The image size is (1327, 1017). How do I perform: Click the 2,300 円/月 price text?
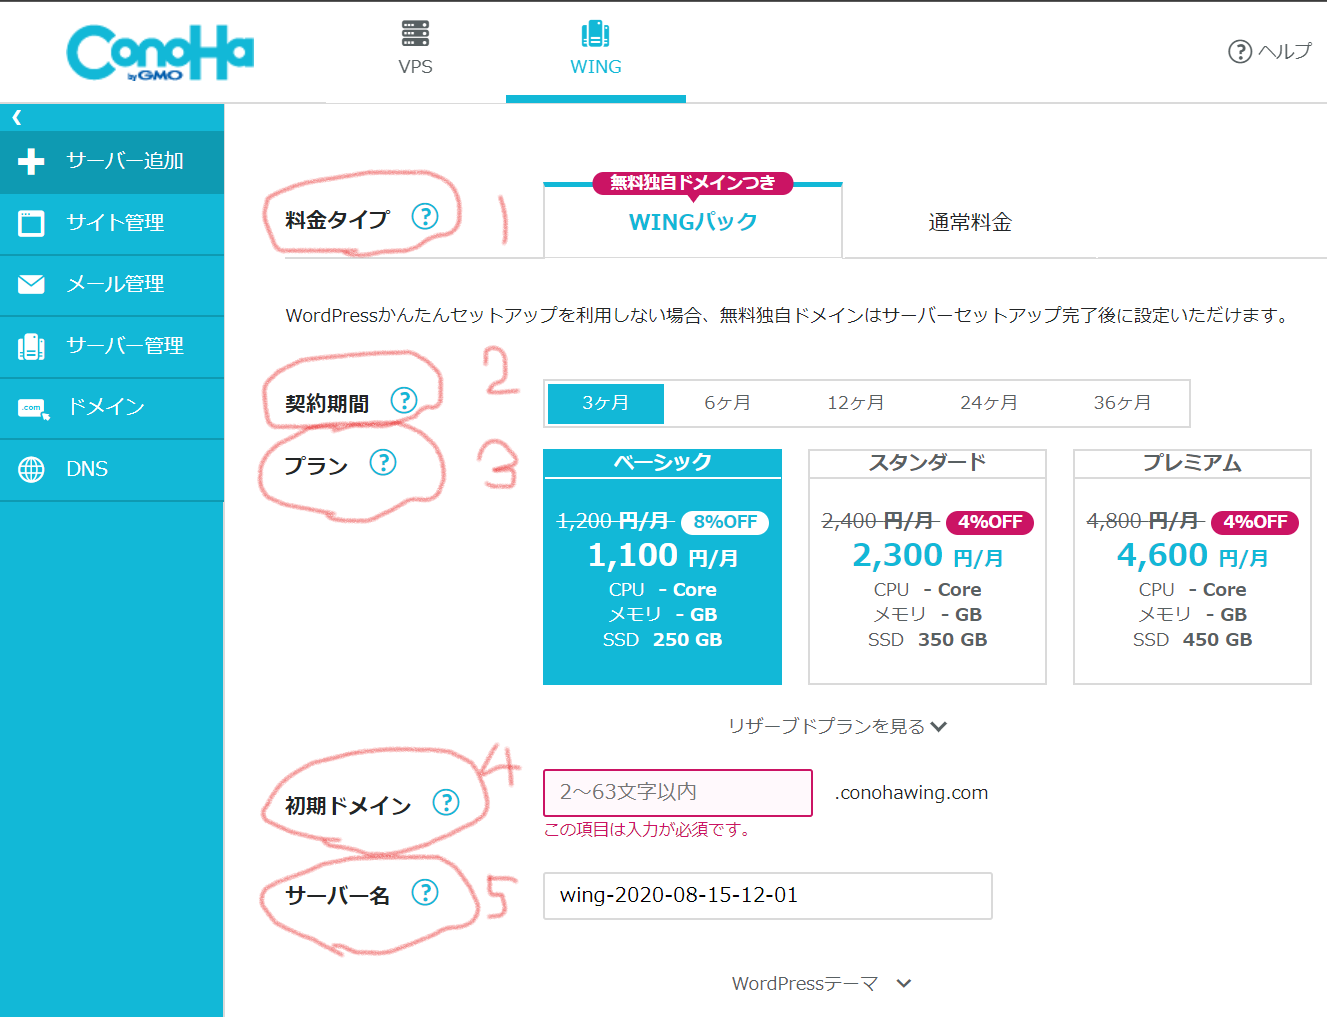[927, 555]
